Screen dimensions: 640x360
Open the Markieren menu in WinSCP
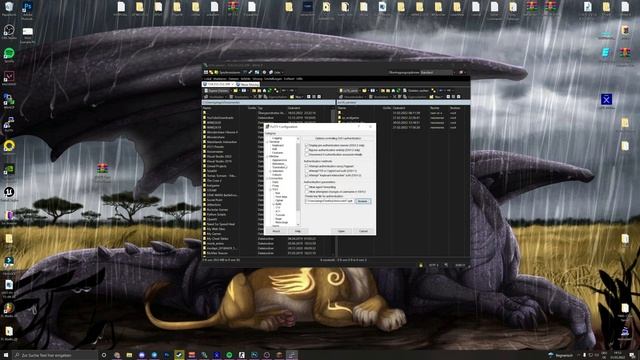coord(220,79)
